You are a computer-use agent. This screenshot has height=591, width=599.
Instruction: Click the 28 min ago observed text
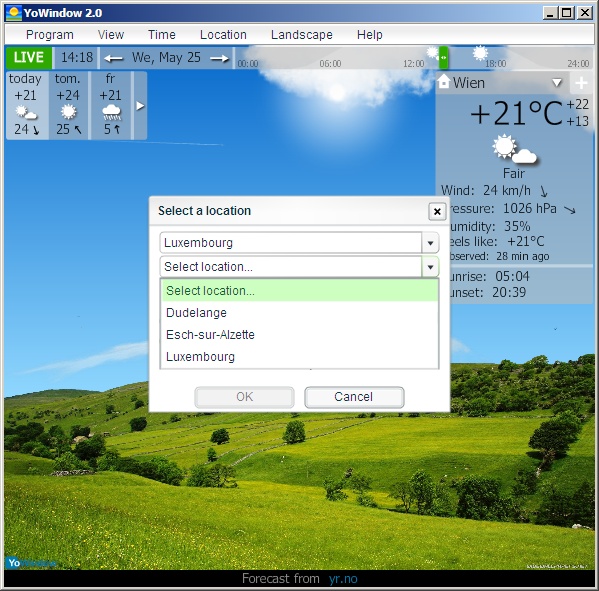[523, 256]
